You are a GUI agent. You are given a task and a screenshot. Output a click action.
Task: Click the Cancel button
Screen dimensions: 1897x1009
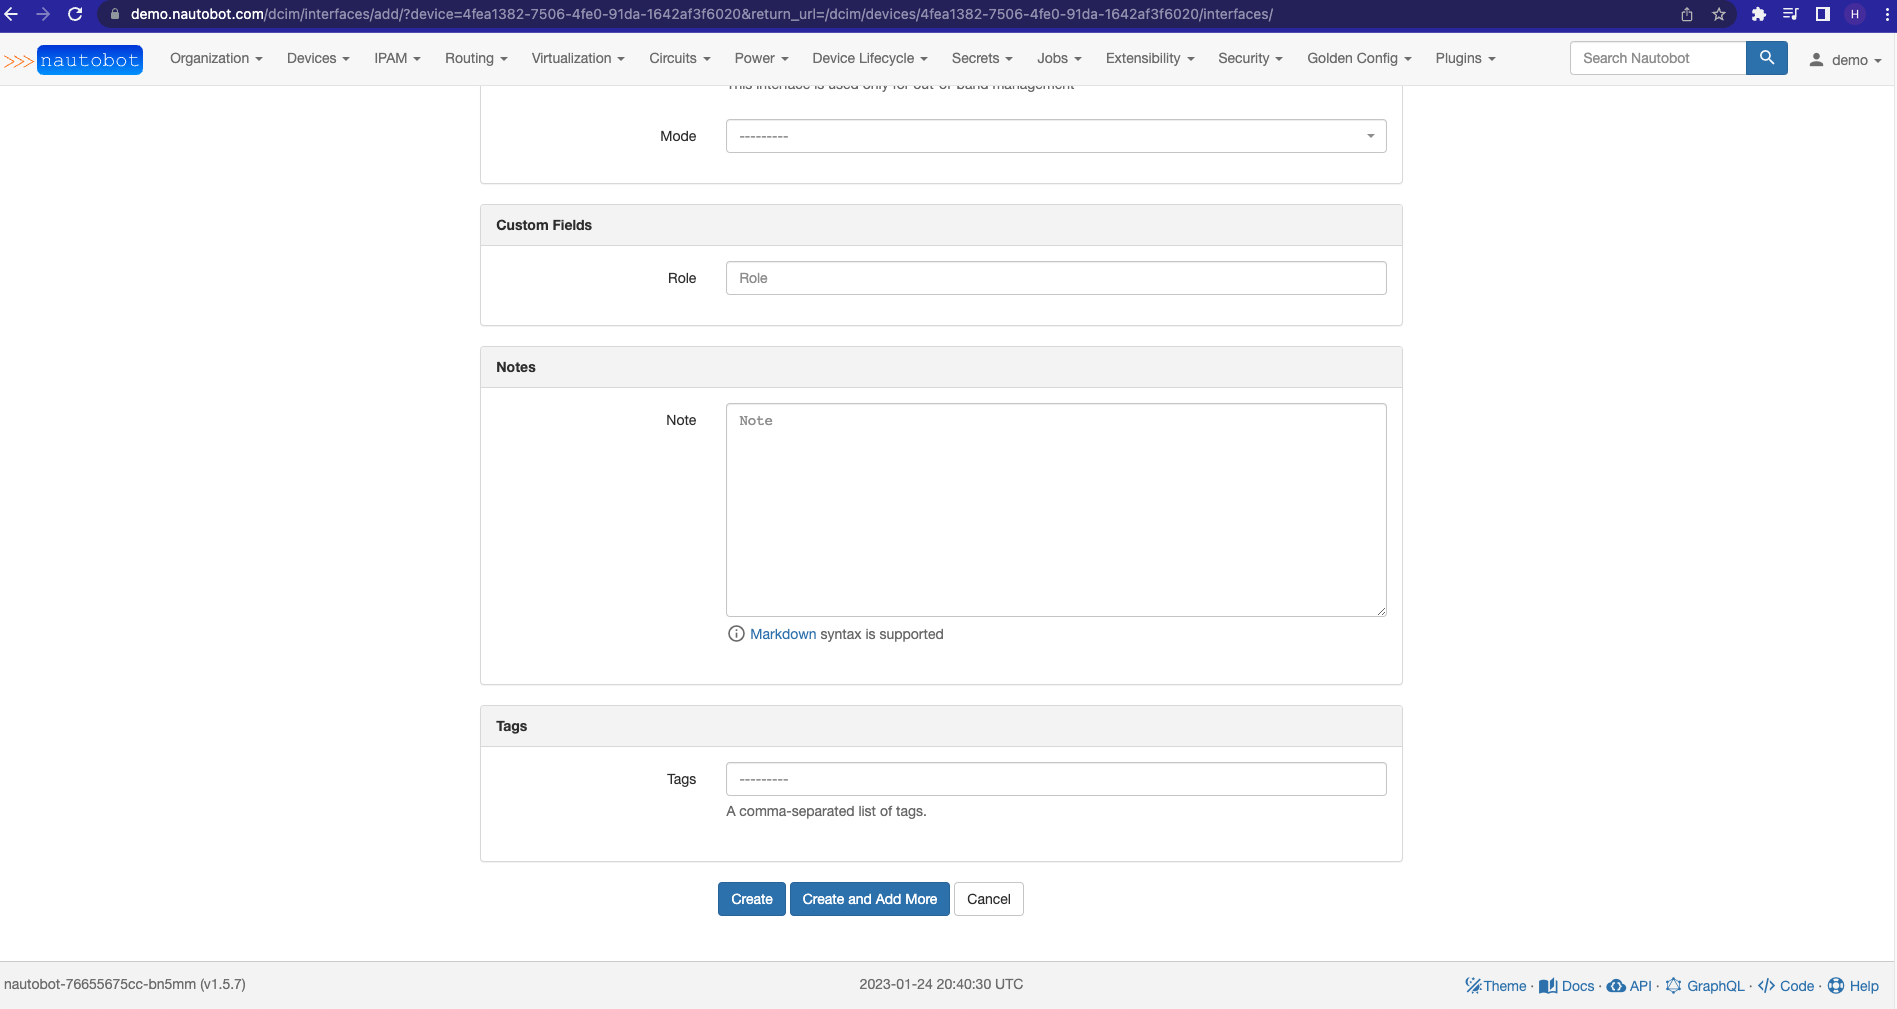[988, 898]
